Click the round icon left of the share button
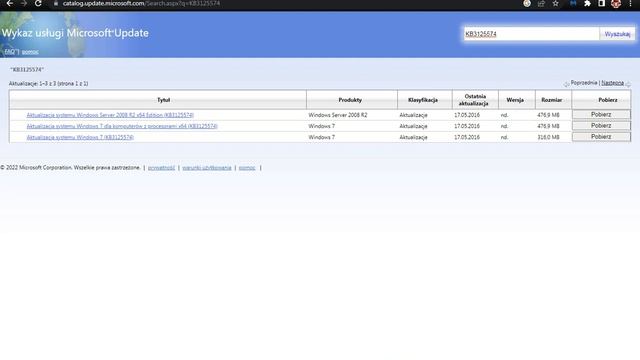The width and height of the screenshot is (640, 360). coord(527,3)
